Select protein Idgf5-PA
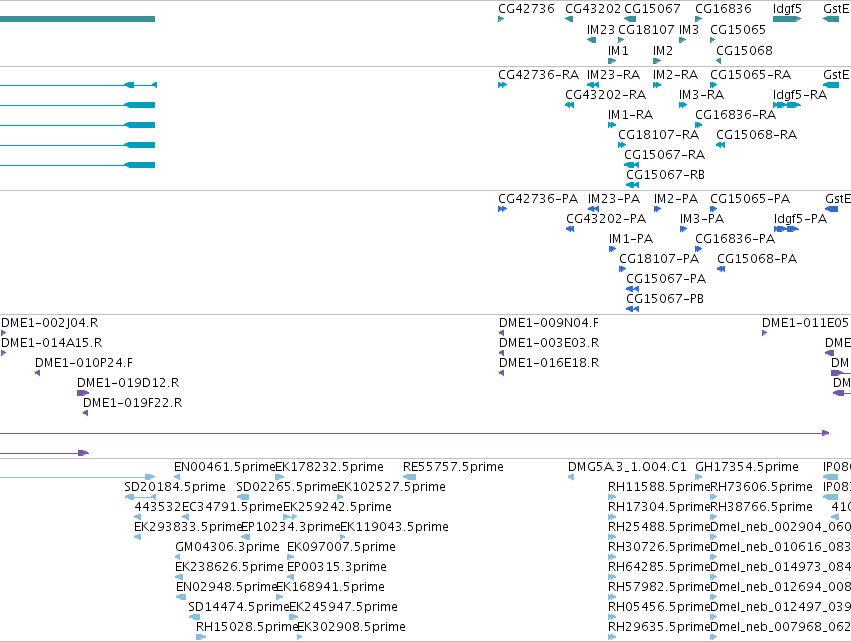 pos(801,219)
